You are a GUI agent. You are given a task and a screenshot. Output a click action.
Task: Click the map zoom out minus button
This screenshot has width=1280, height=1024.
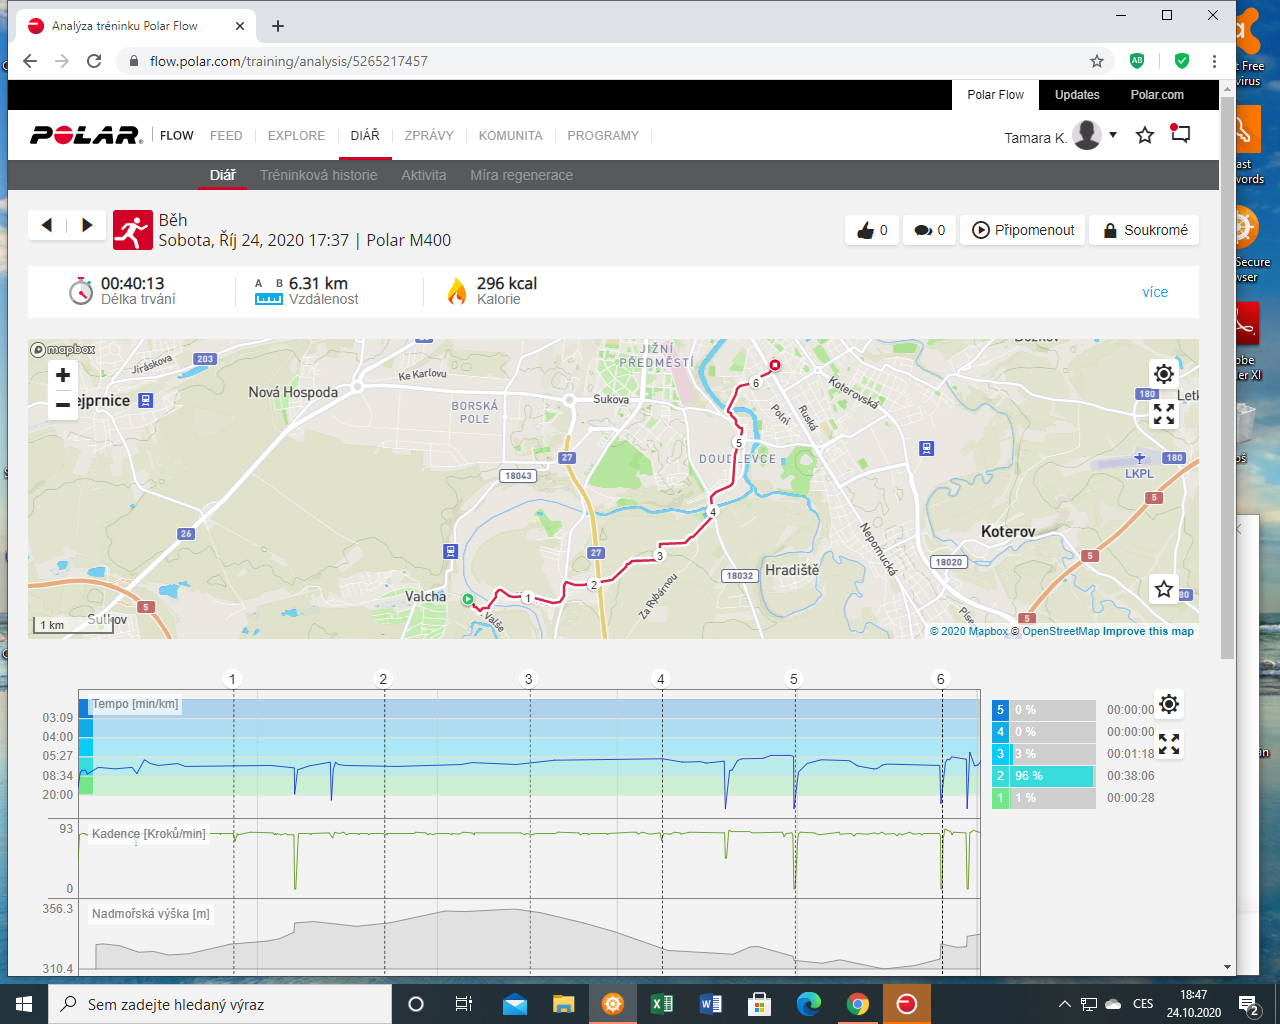coord(63,405)
